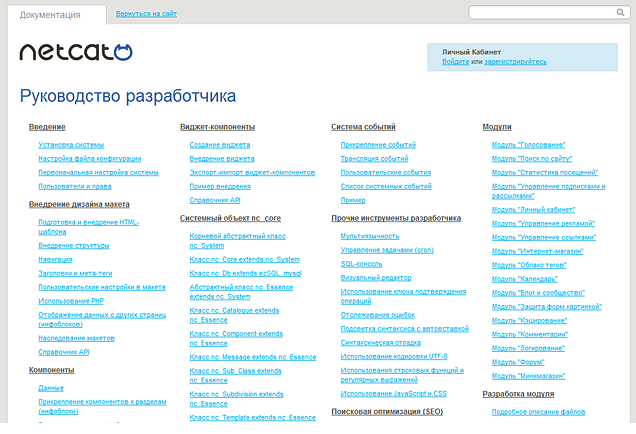Go to Визуальный редактор page
This screenshot has width=636, height=434.
click(376, 278)
